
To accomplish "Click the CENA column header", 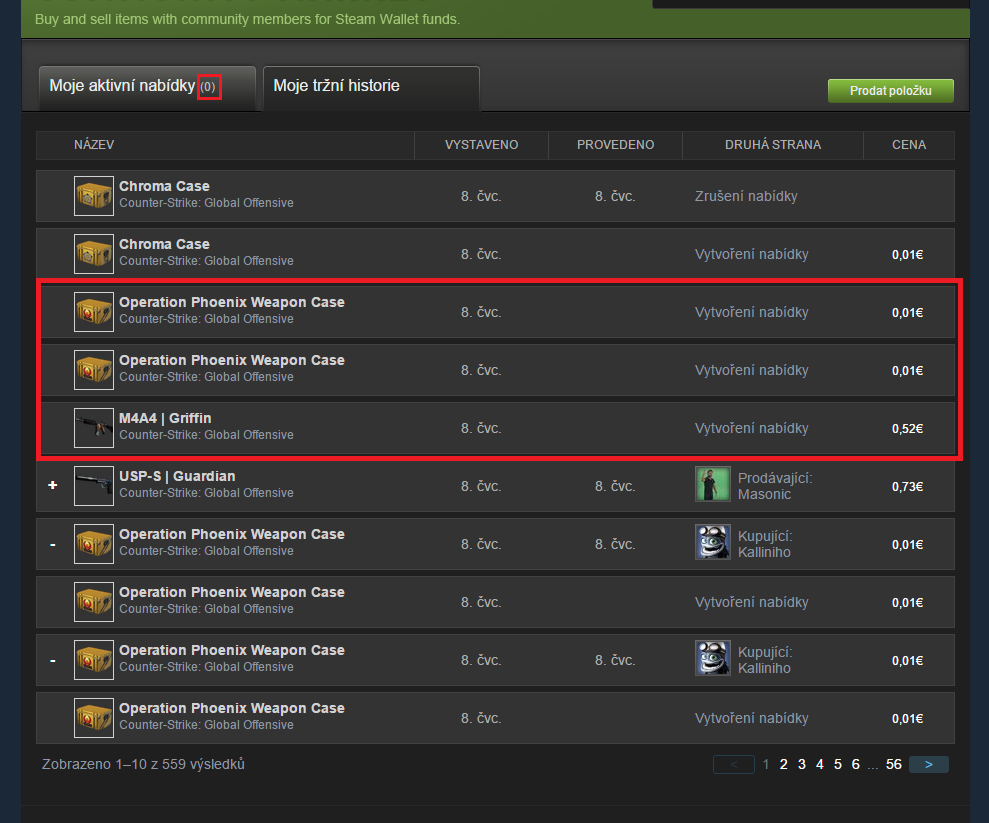I will [909, 144].
